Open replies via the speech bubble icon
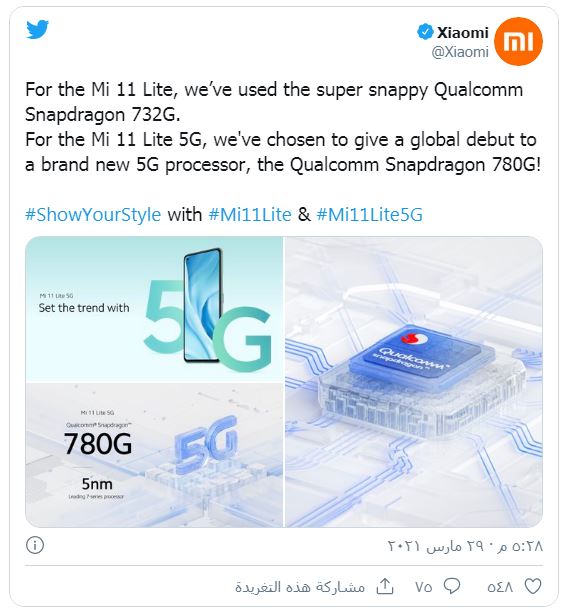568x616 pixels. (x=452, y=587)
